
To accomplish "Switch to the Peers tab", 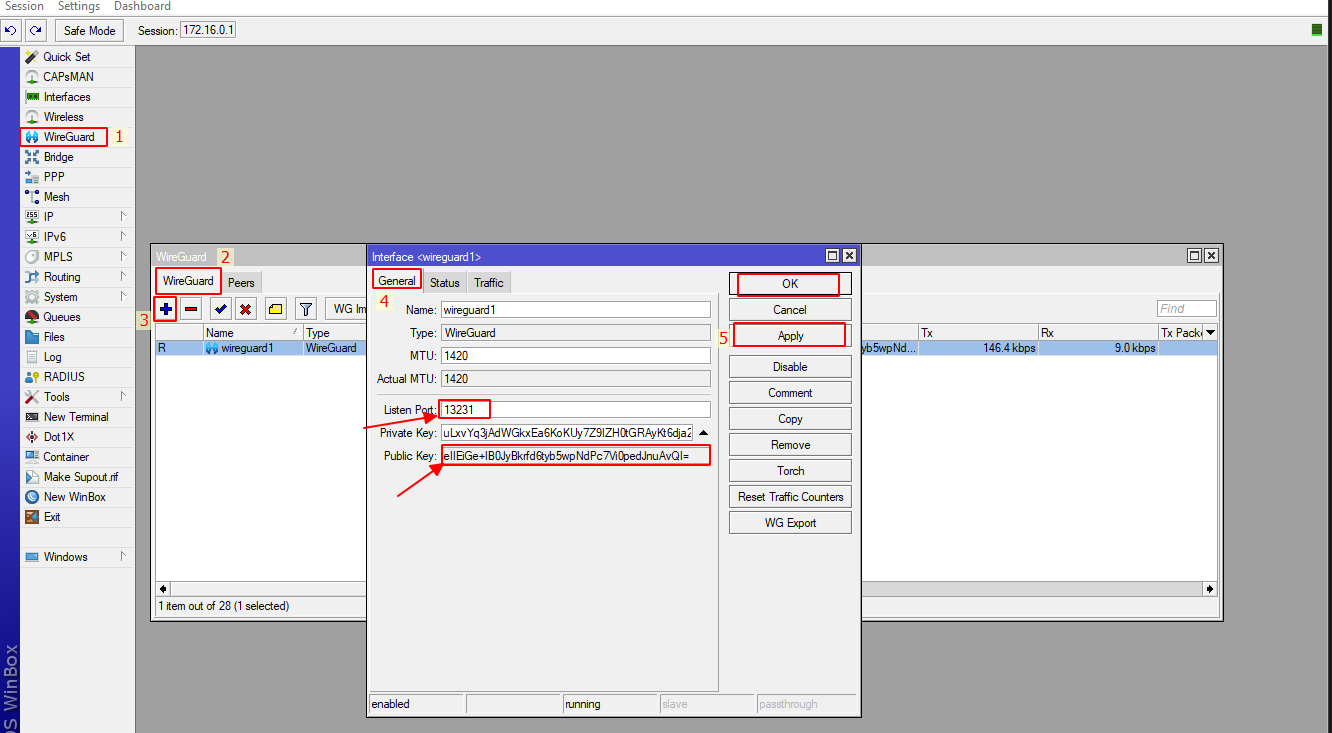I will tap(241, 283).
